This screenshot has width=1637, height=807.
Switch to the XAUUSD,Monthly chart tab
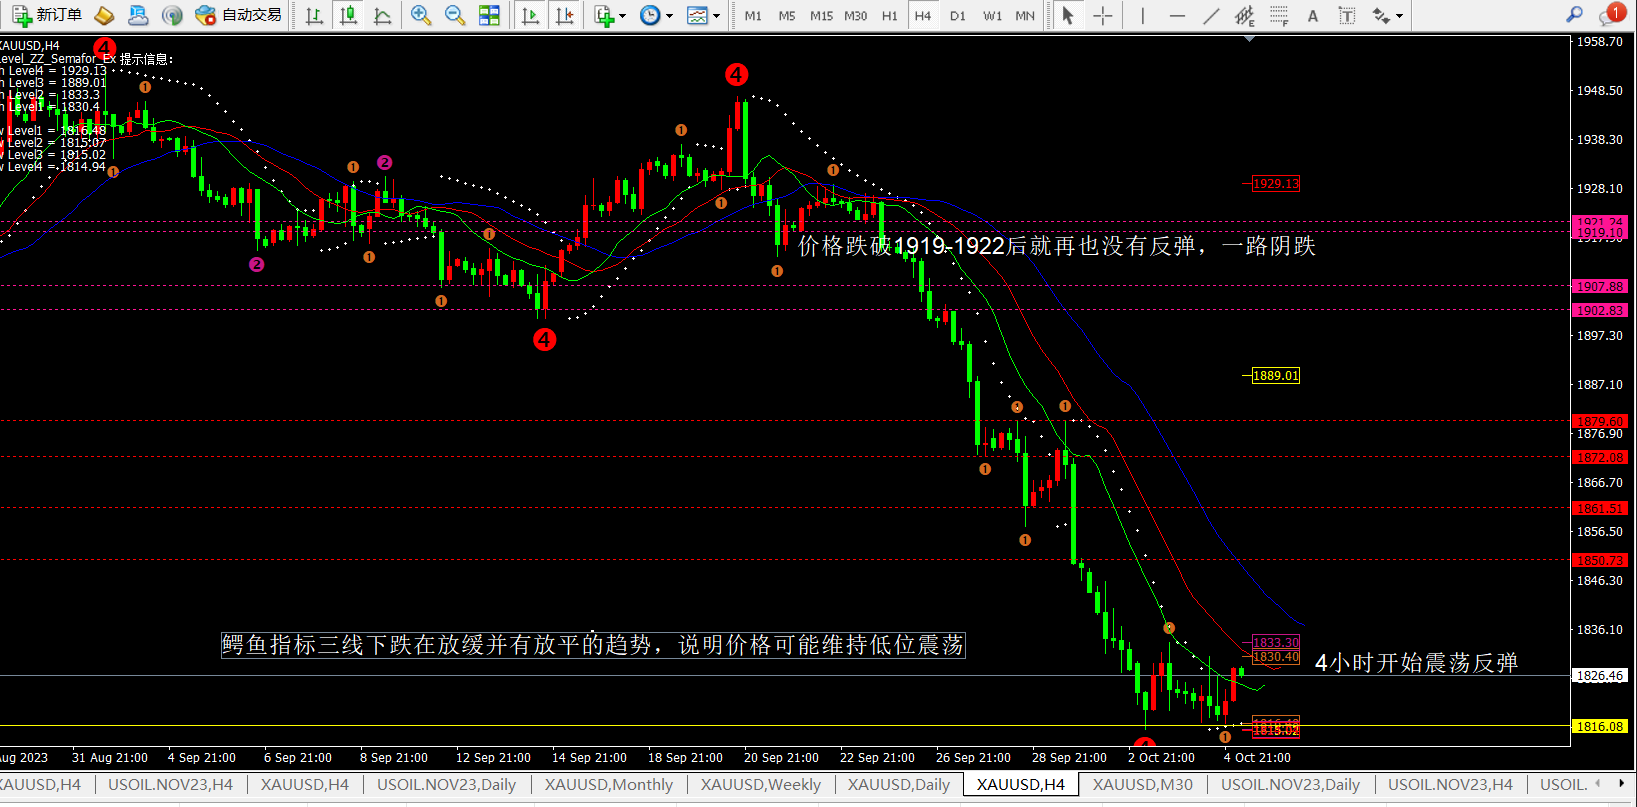pyautogui.click(x=609, y=785)
